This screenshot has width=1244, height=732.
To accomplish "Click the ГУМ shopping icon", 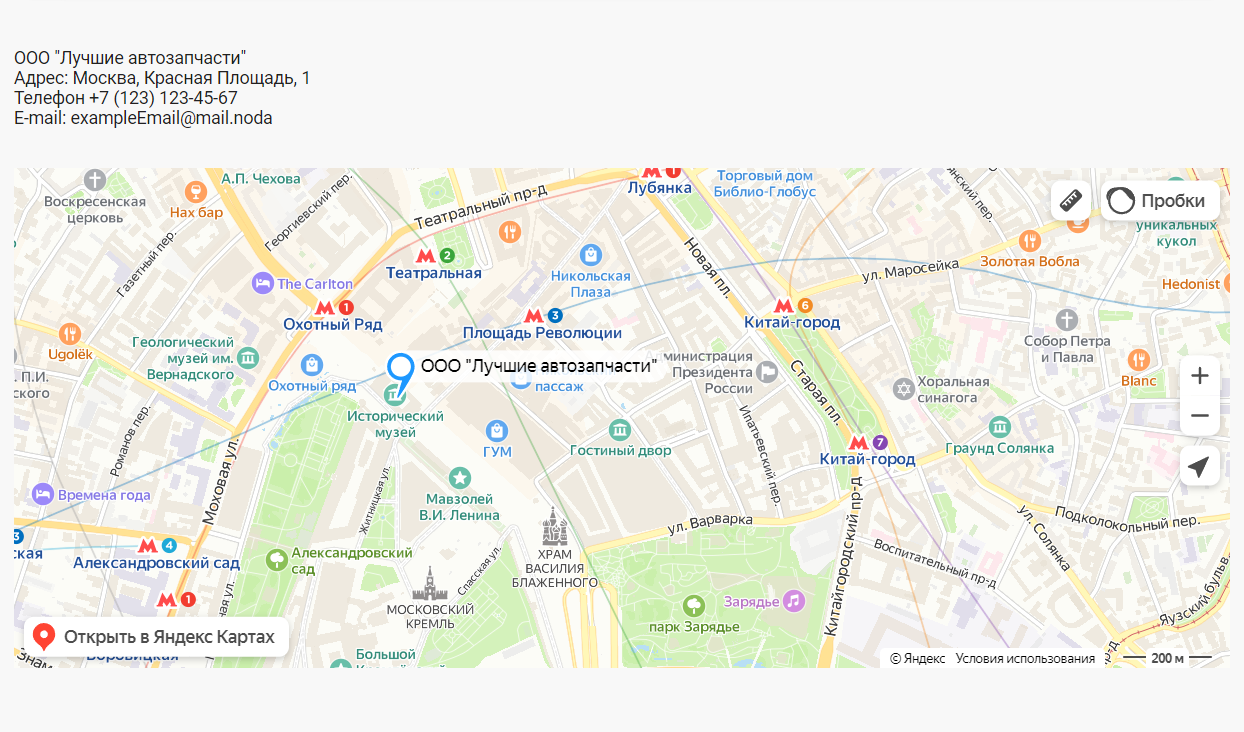I will [497, 431].
